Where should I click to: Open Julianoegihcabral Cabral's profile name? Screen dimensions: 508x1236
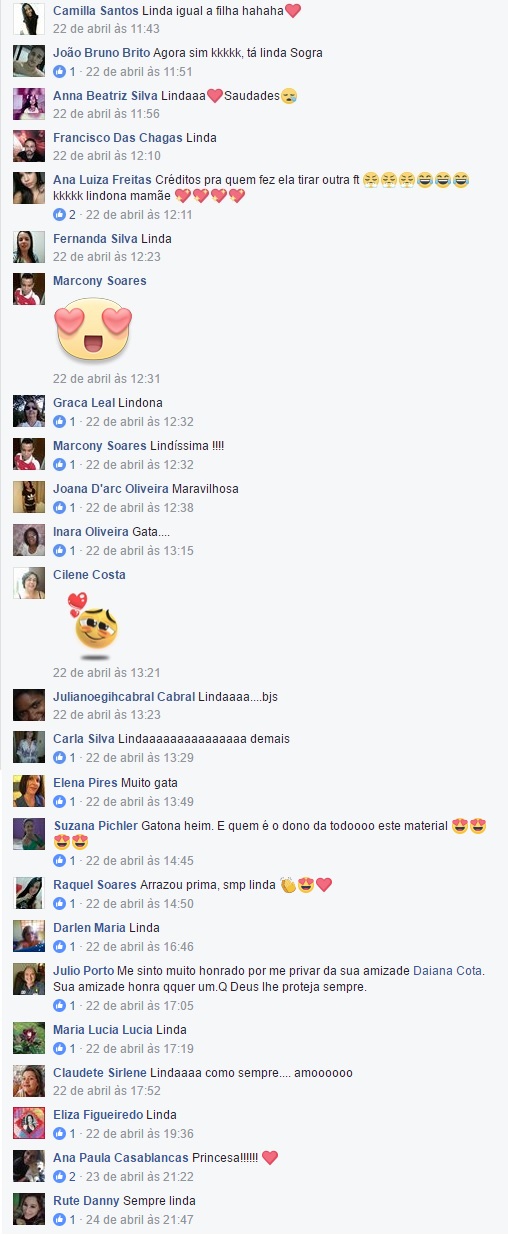click(124, 697)
